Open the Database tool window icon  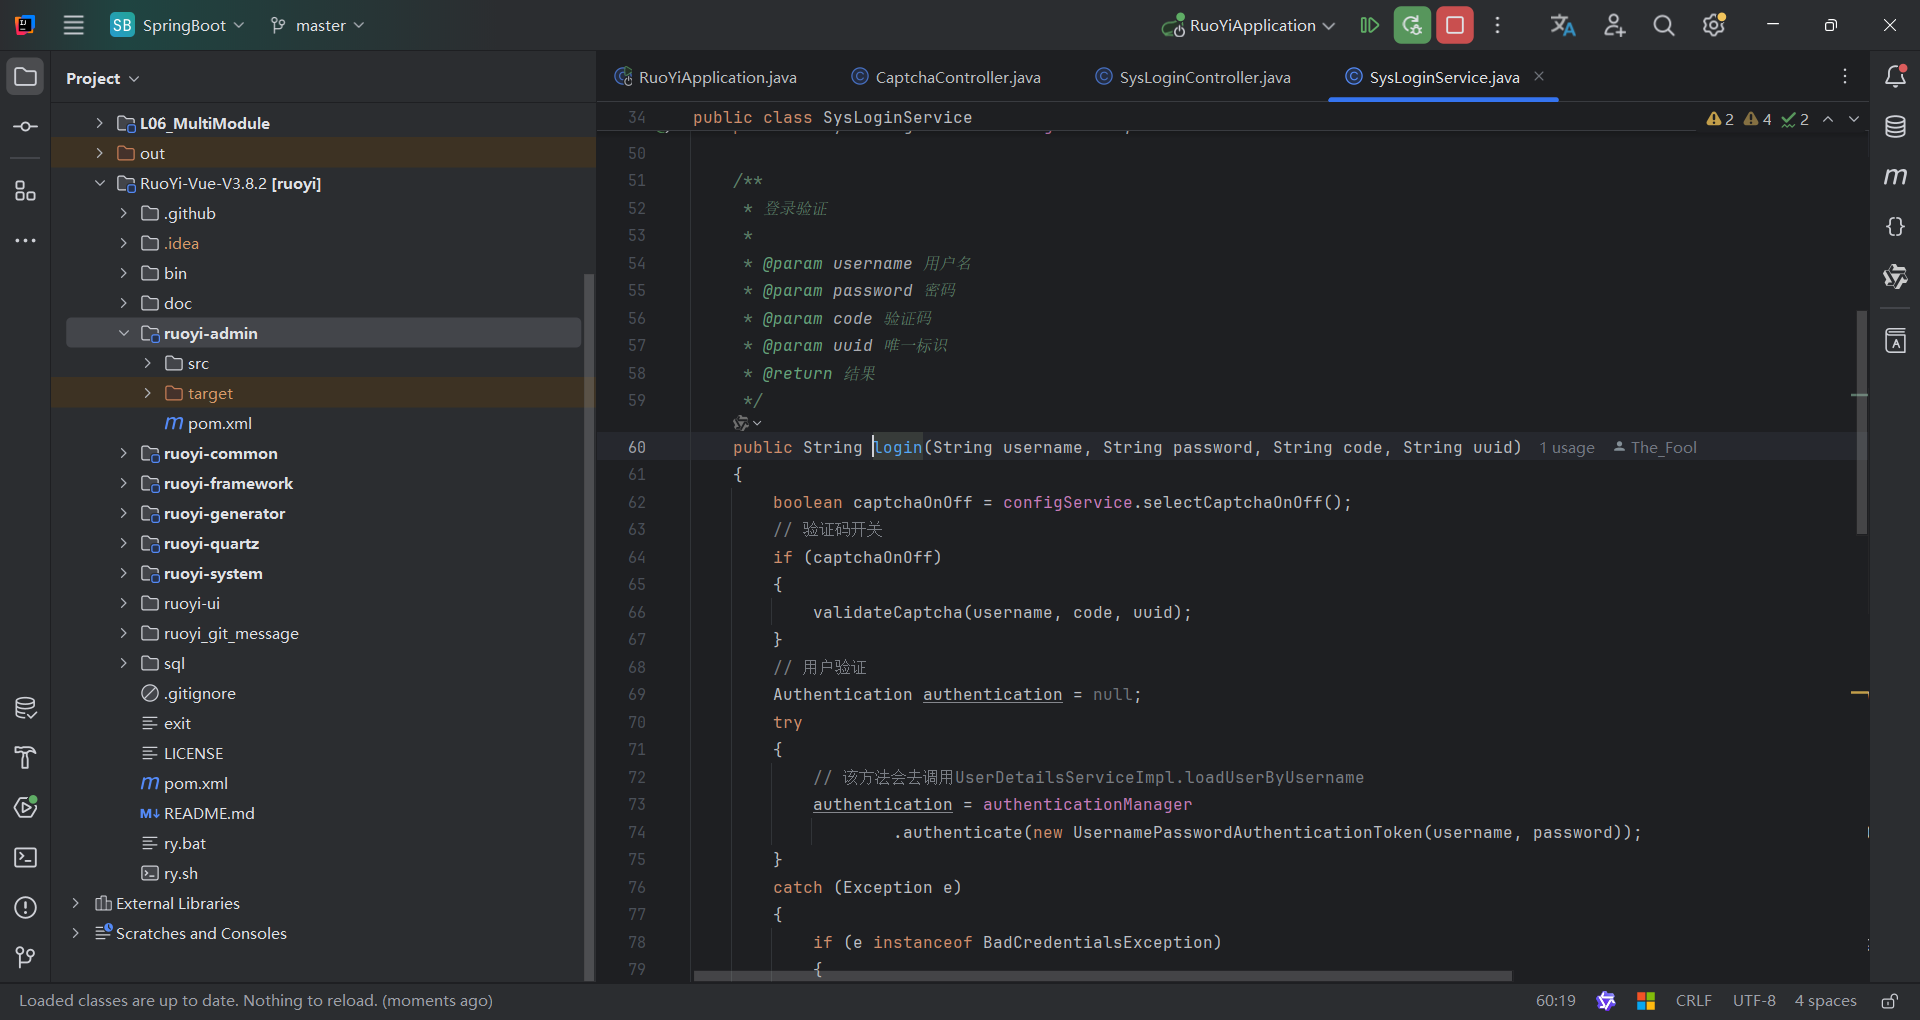1895,127
